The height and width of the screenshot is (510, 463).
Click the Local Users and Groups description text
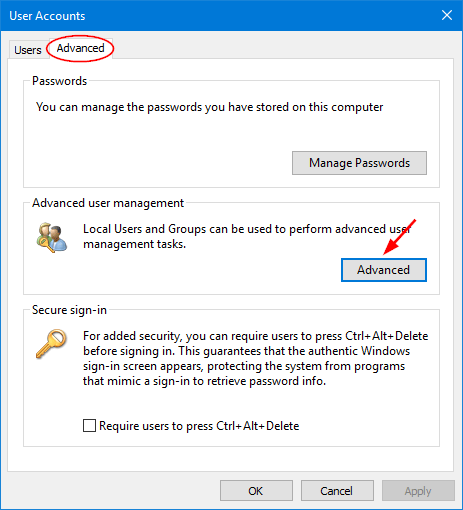(x=247, y=236)
